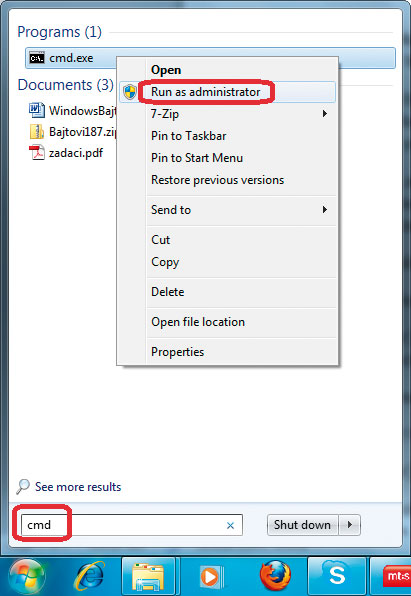This screenshot has width=411, height=596.
Task: Select Open file location
Action: click(198, 322)
